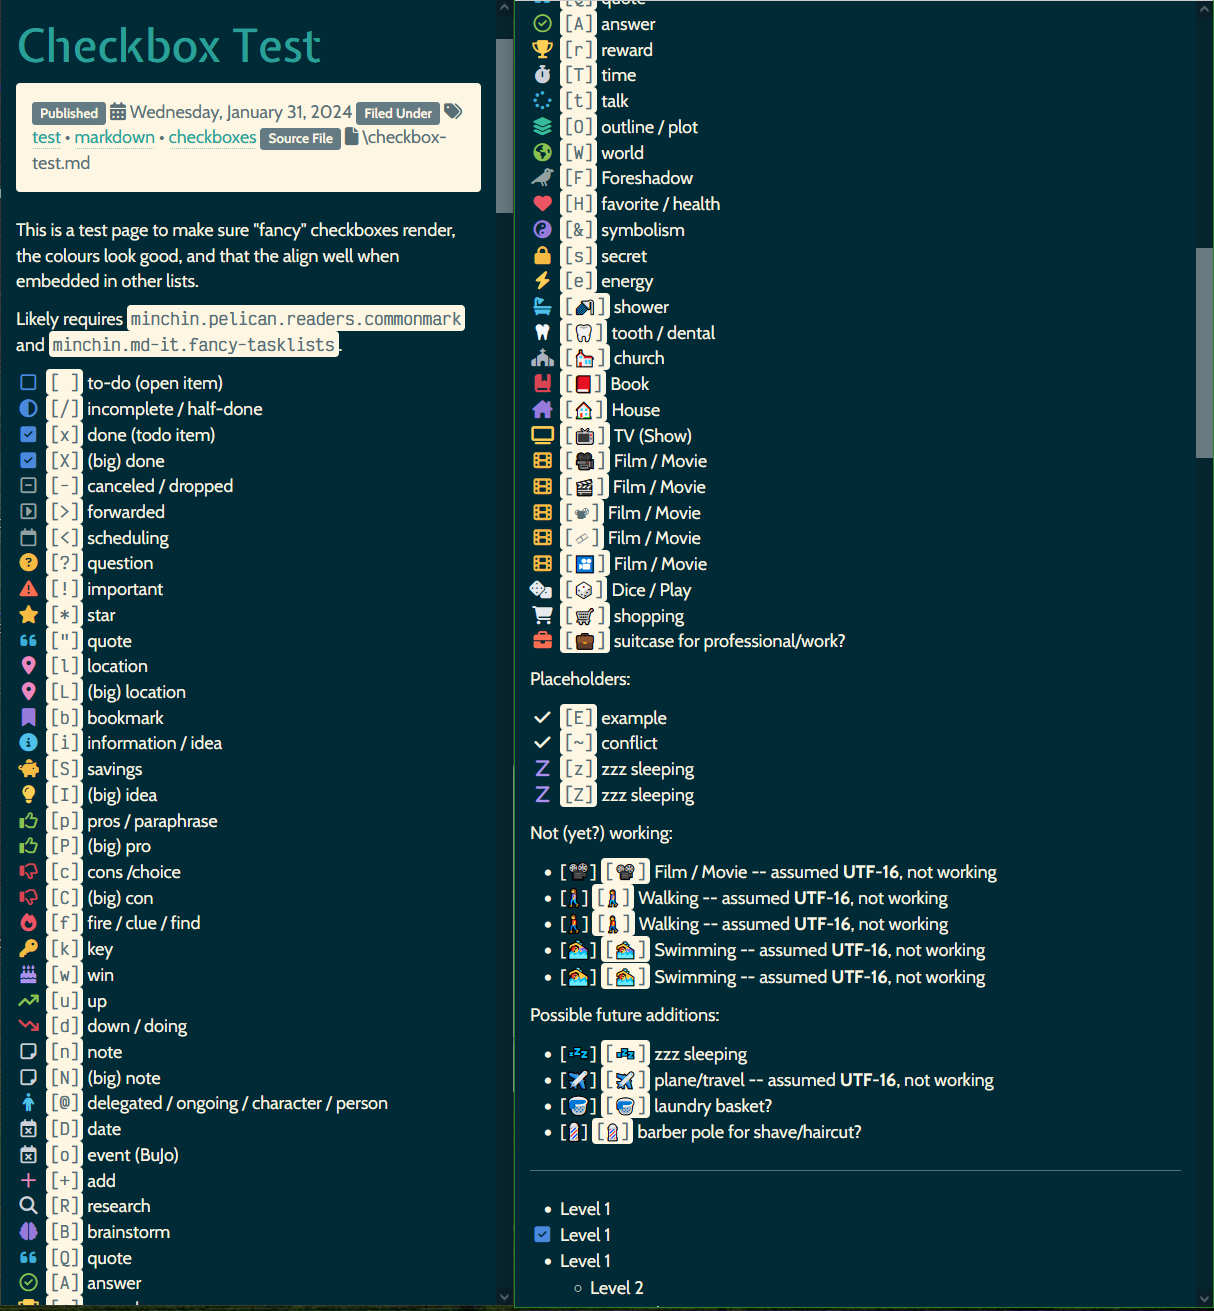Click the stopwatch icon beside time
Viewport: 1214px width, 1311px height.
[542, 75]
